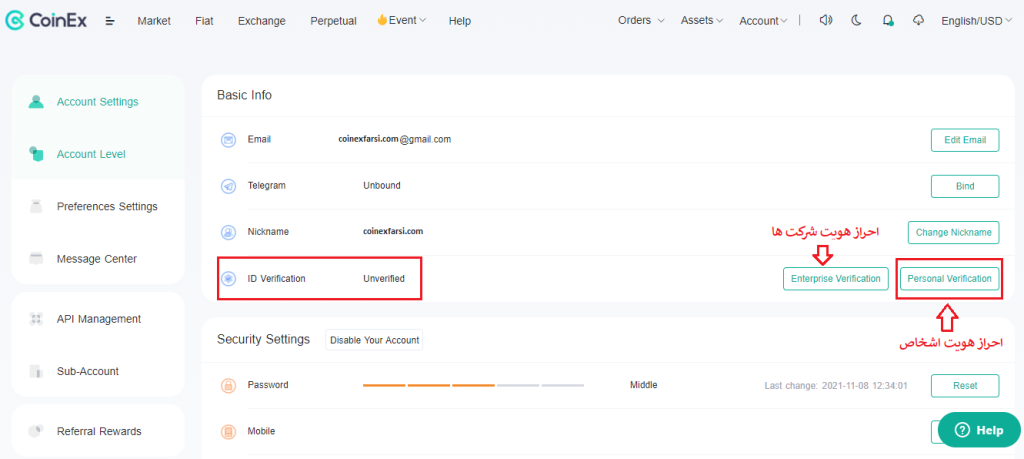
Task: Click the Password row lock icon
Action: coord(228,385)
